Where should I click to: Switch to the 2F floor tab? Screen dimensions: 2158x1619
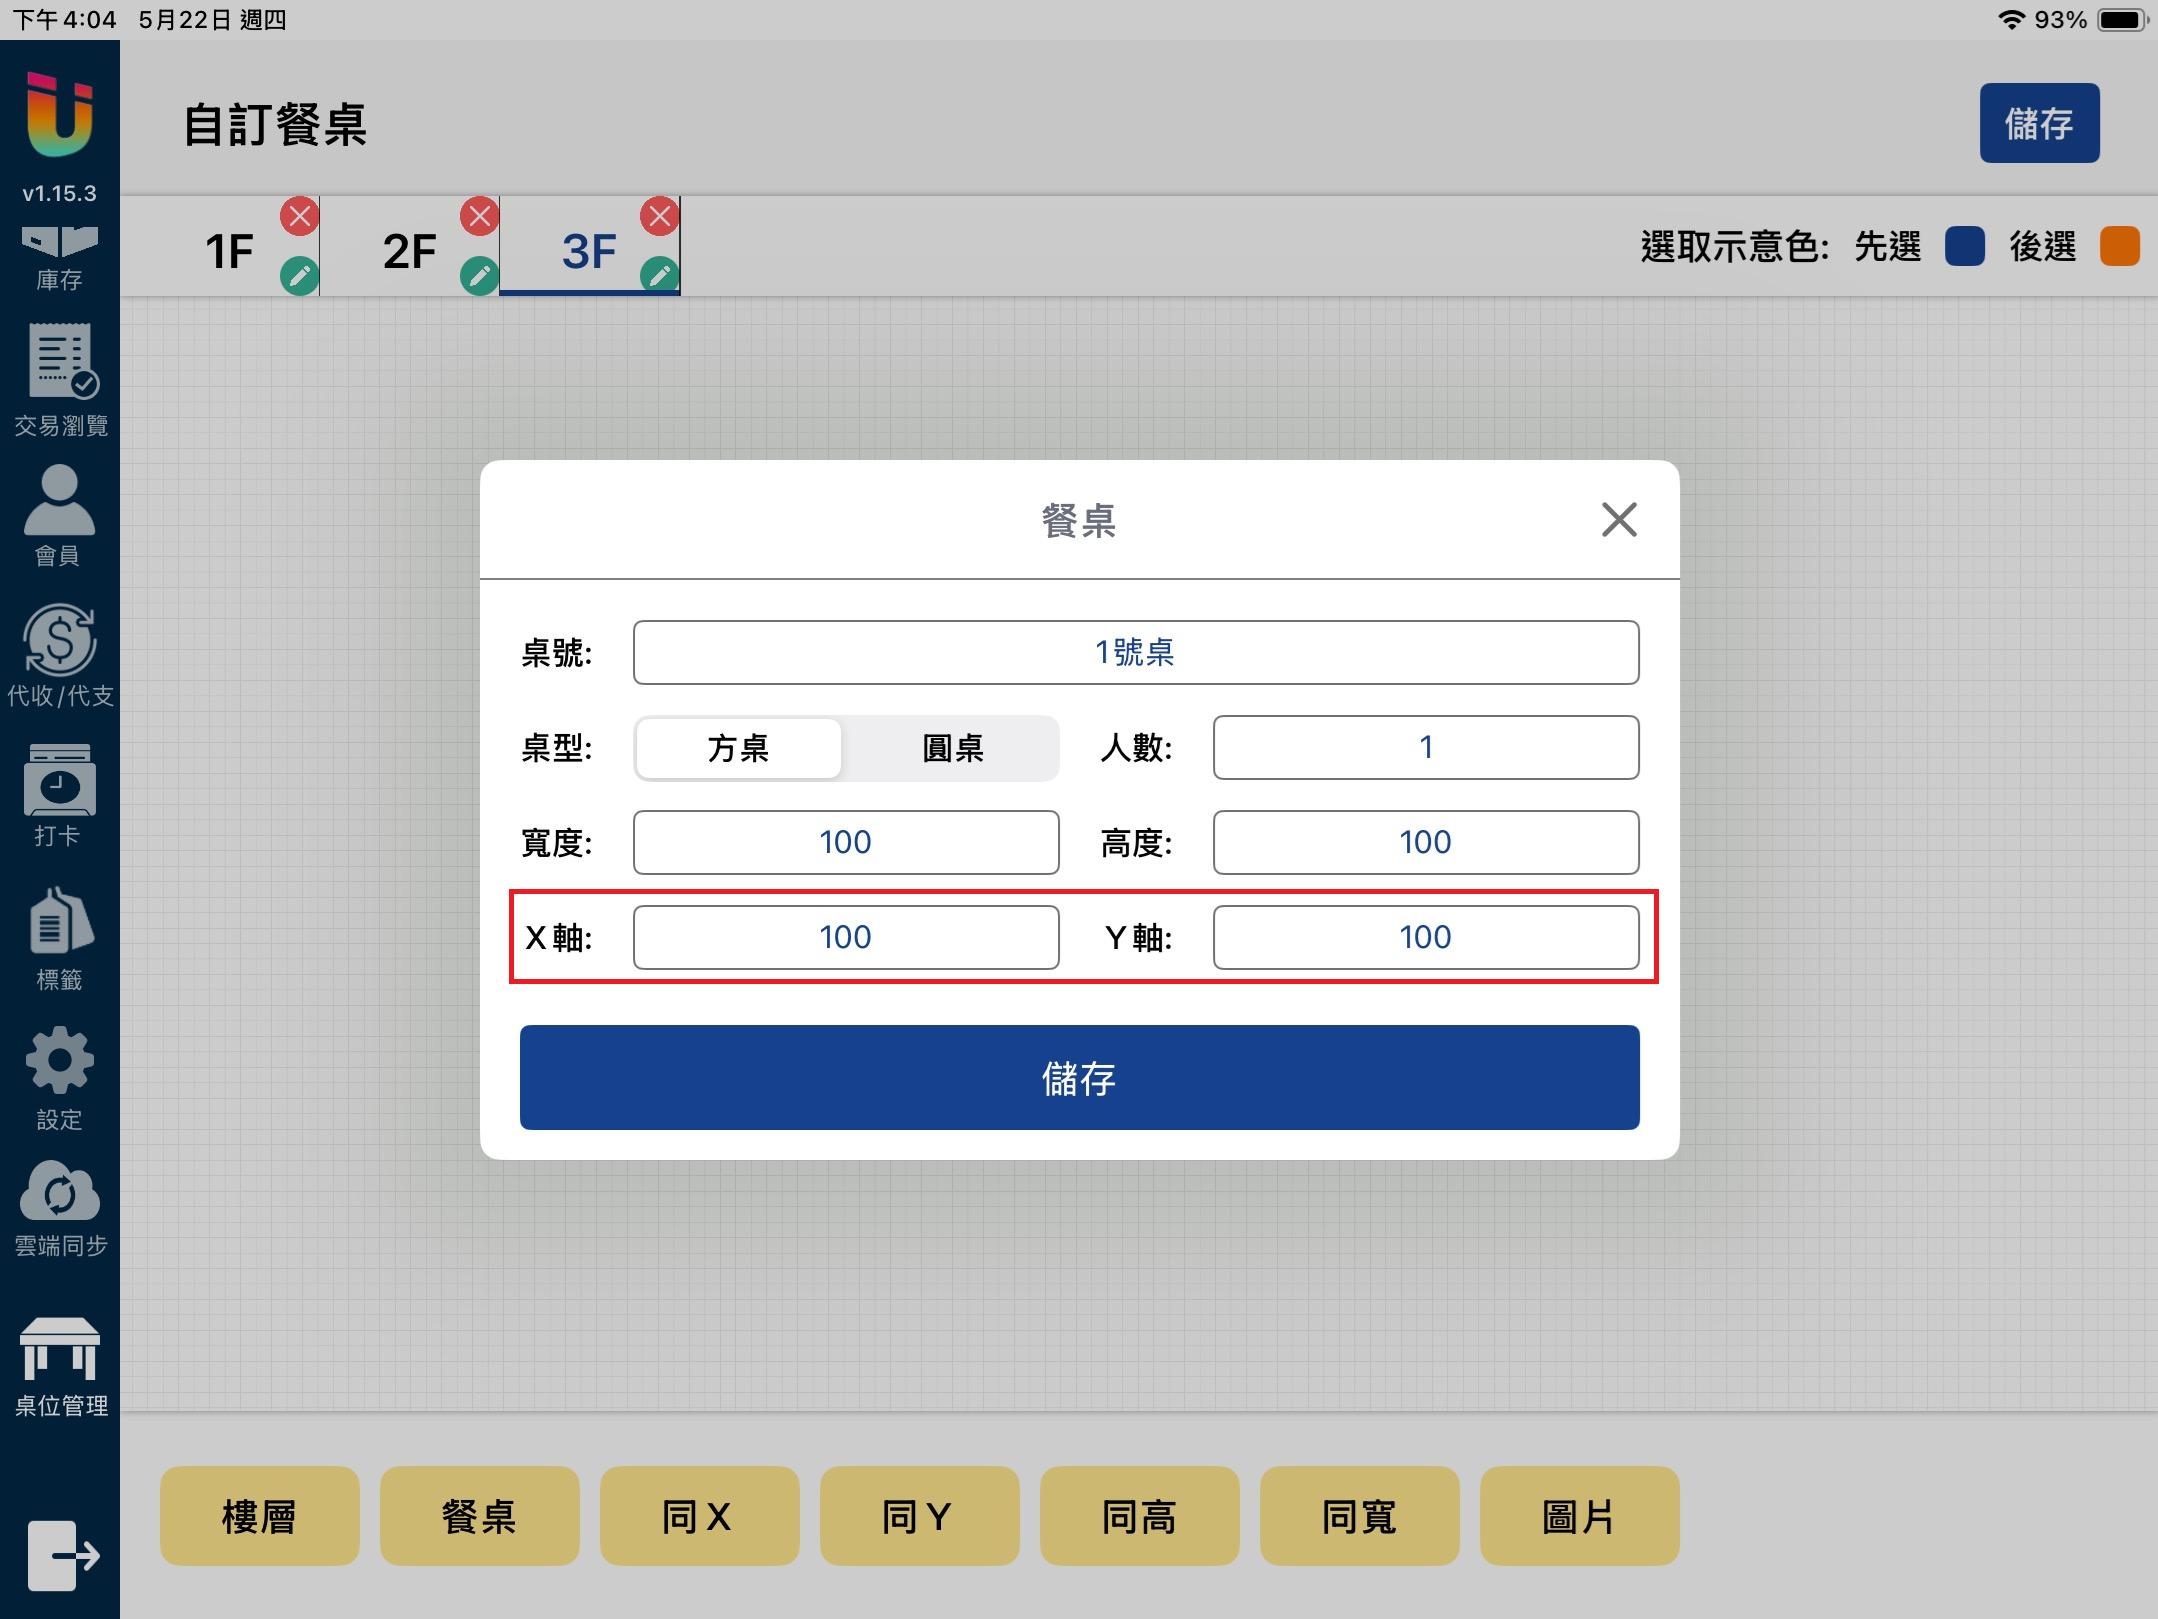tap(409, 250)
